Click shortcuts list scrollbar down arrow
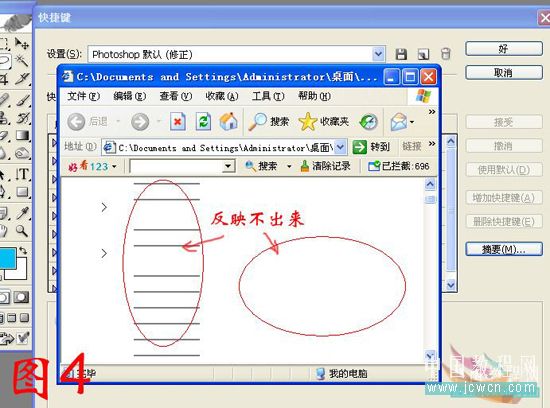This screenshot has width=550, height=408. (451, 285)
